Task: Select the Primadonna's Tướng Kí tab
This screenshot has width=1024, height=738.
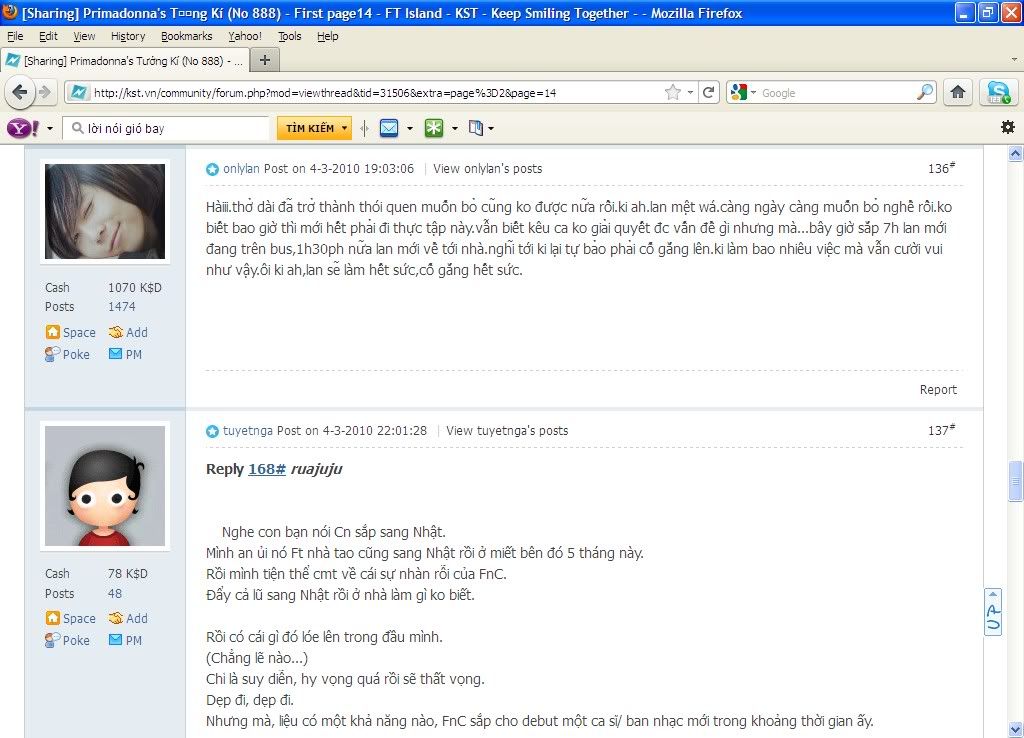Action: pyautogui.click(x=124, y=61)
